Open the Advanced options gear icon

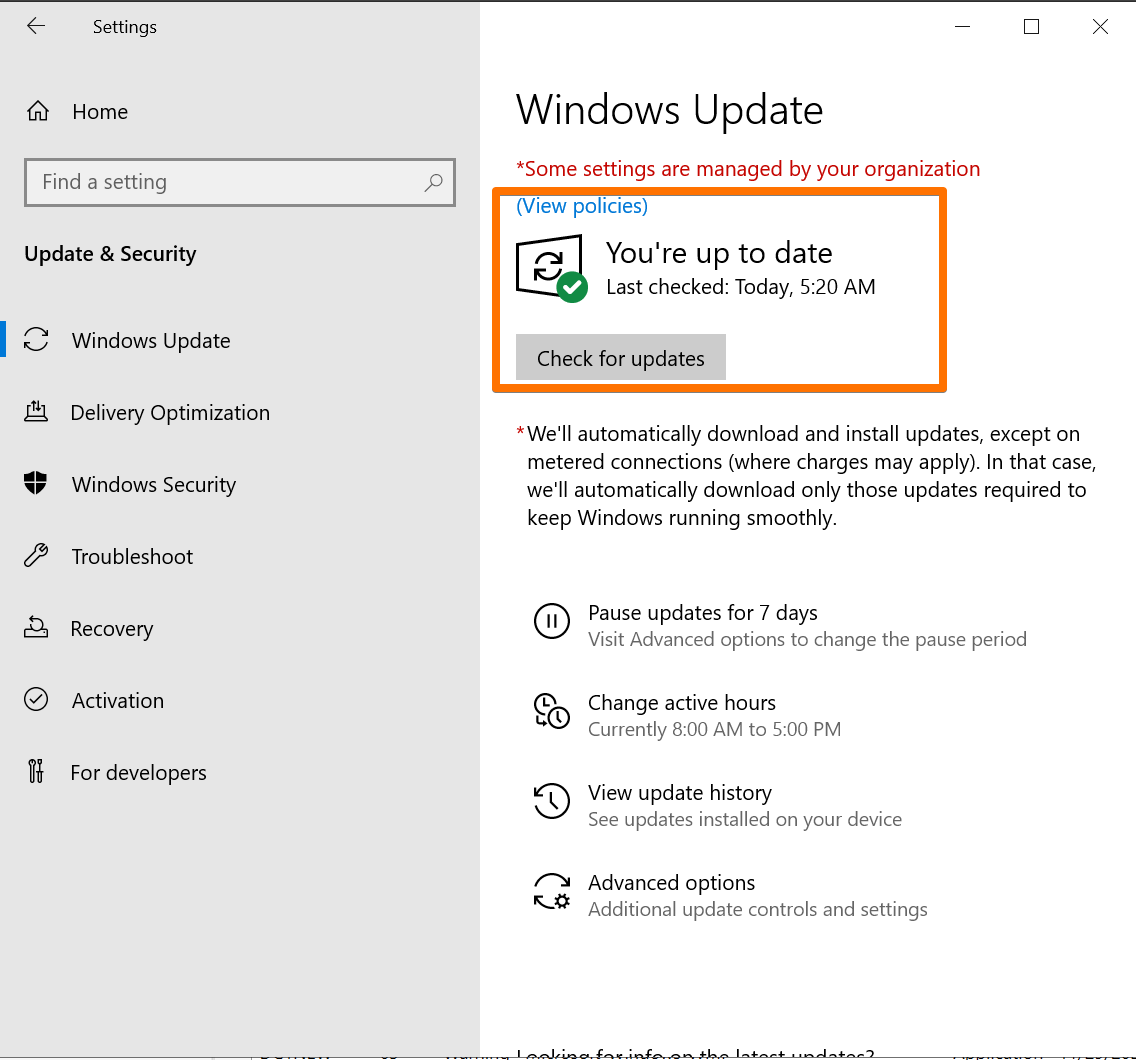coord(551,891)
